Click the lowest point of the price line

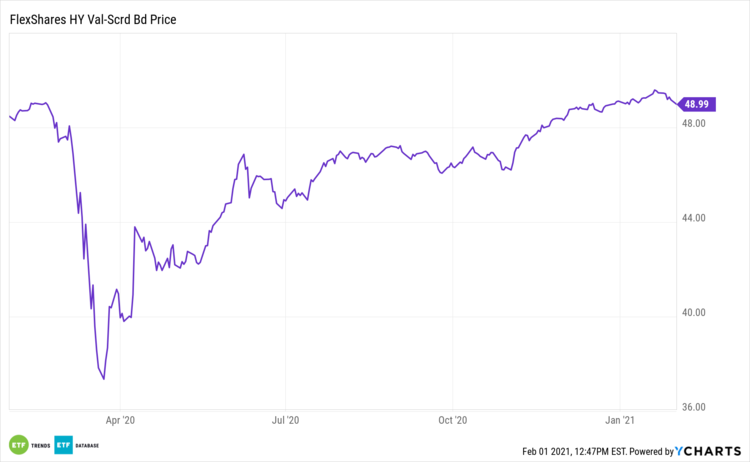point(104,379)
